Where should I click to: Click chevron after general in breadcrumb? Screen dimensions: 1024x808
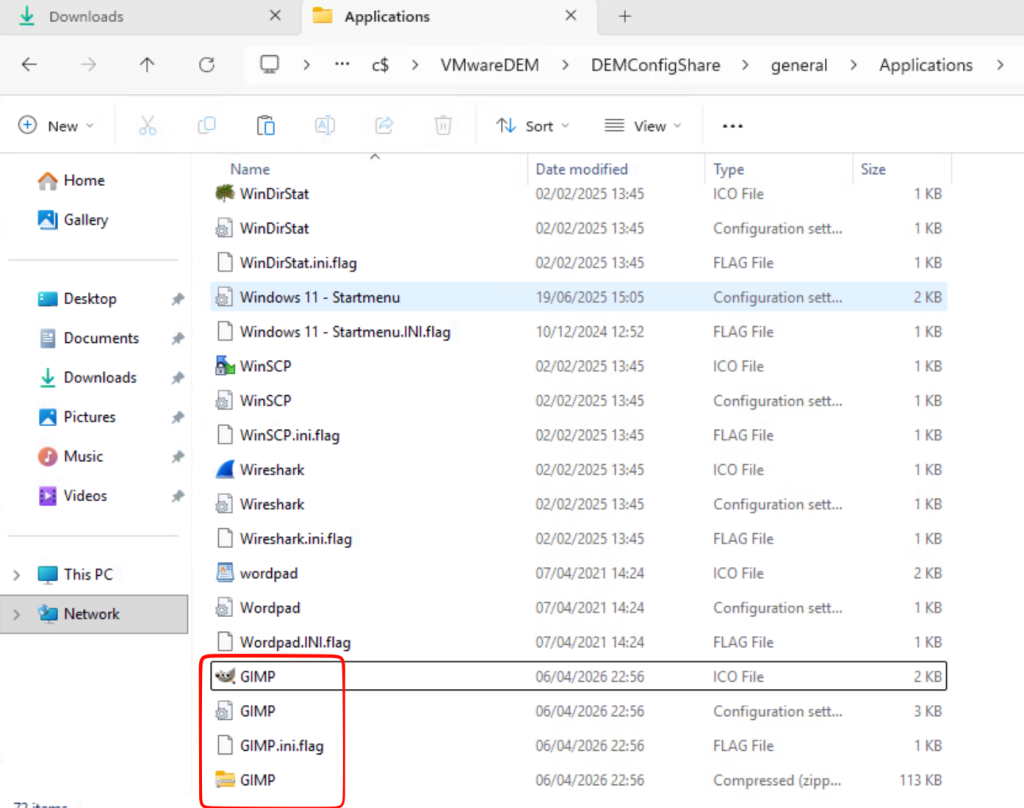(x=854, y=65)
